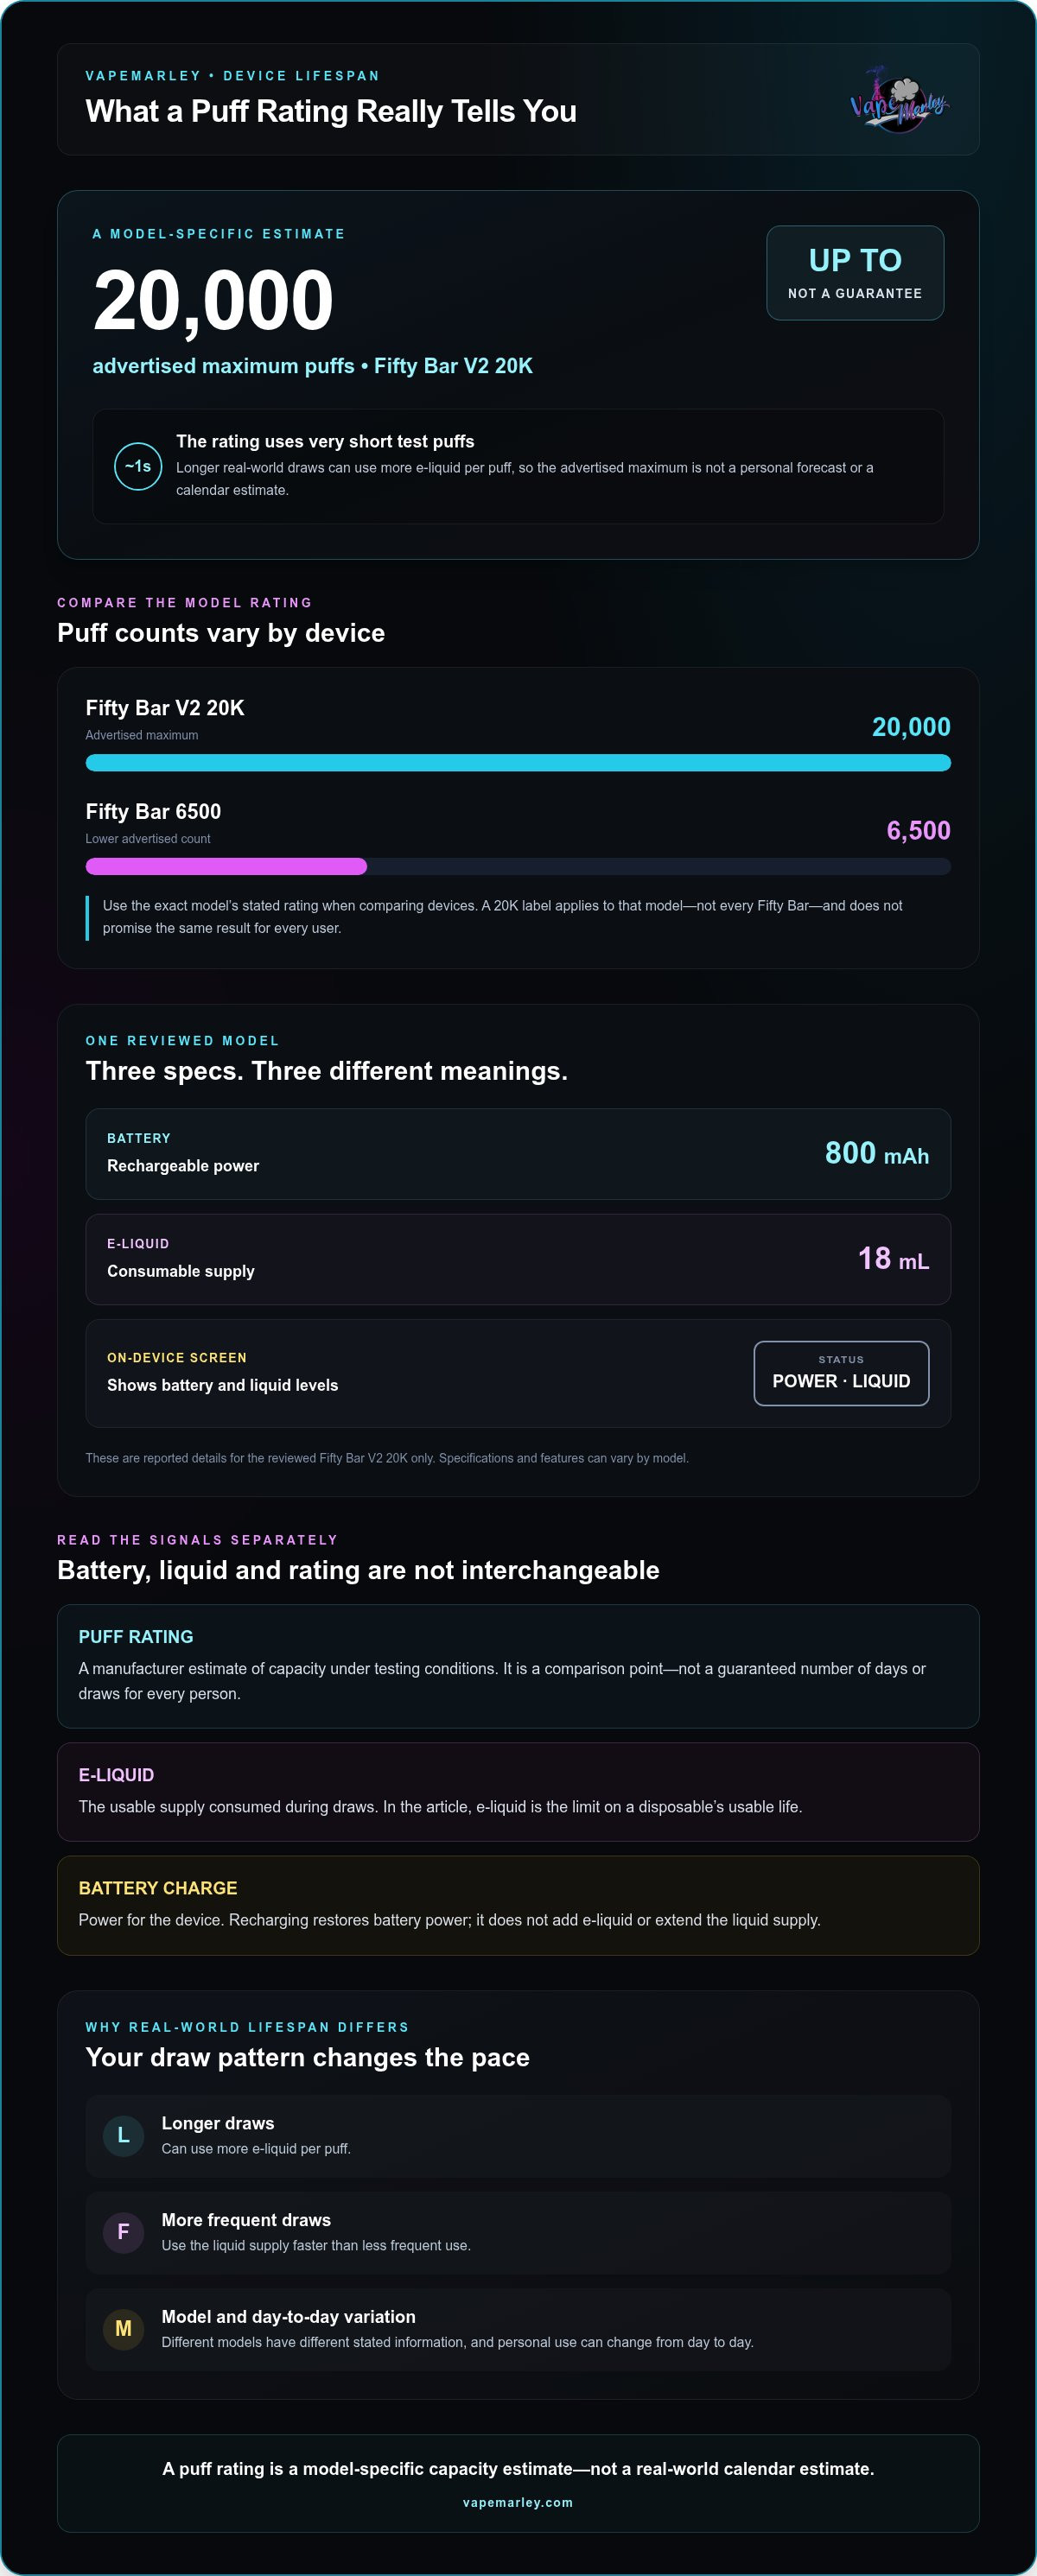Open the E-LIQUID explanation card
Screen dimensions: 1037x2576
coord(518,1792)
